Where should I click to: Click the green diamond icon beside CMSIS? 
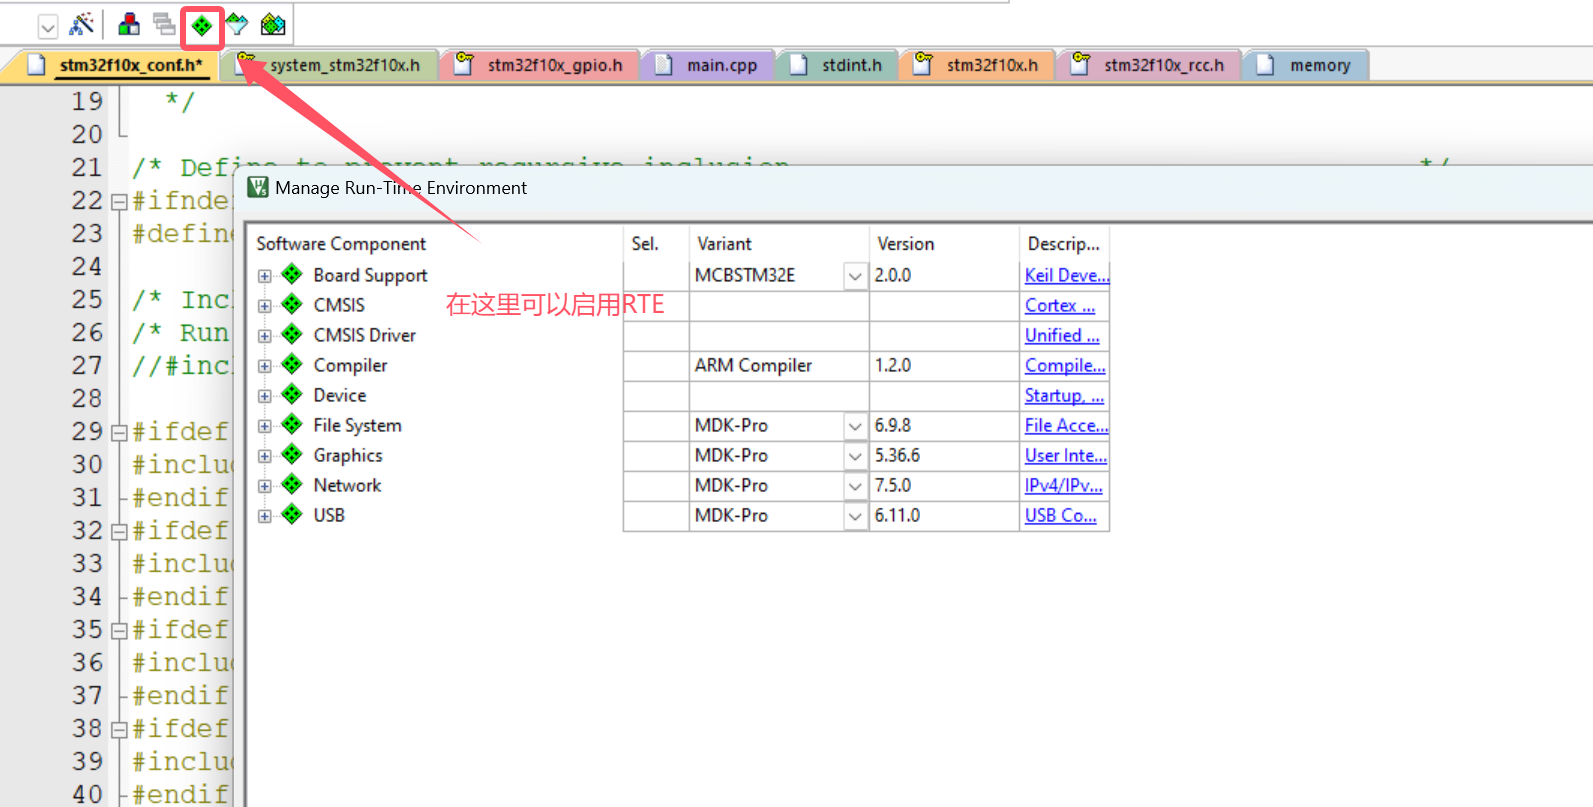[292, 304]
